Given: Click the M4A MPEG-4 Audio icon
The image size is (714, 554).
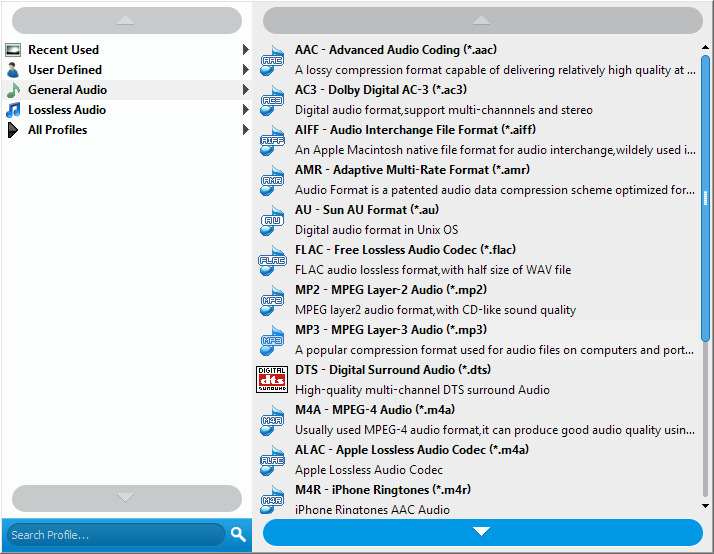Looking at the screenshot, I should point(272,421).
